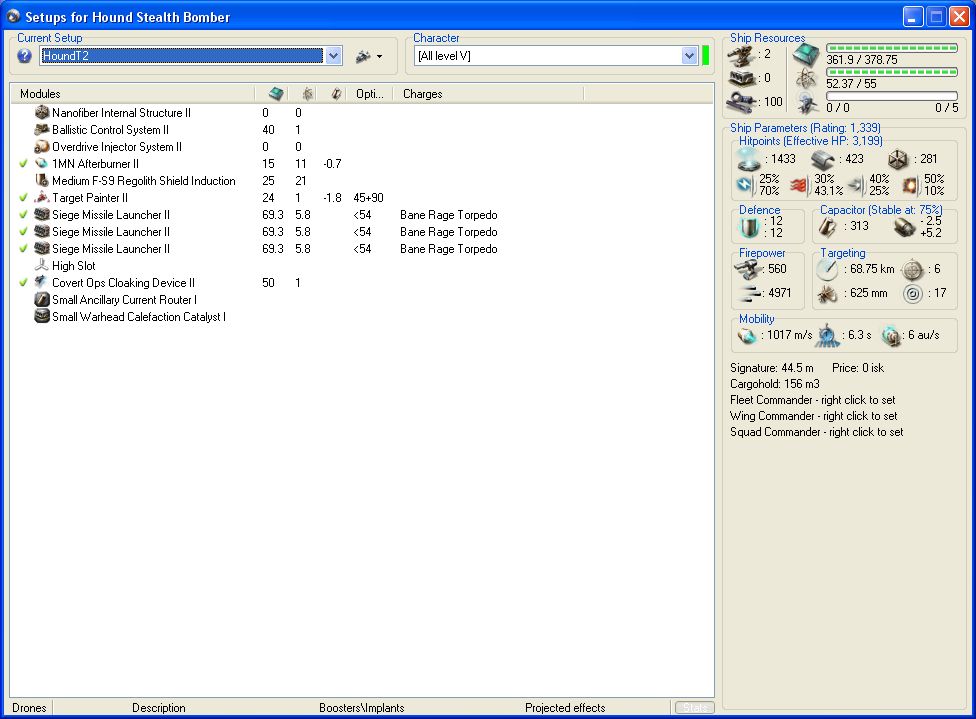Click the drone bay icon in Ship Resources

click(807, 103)
